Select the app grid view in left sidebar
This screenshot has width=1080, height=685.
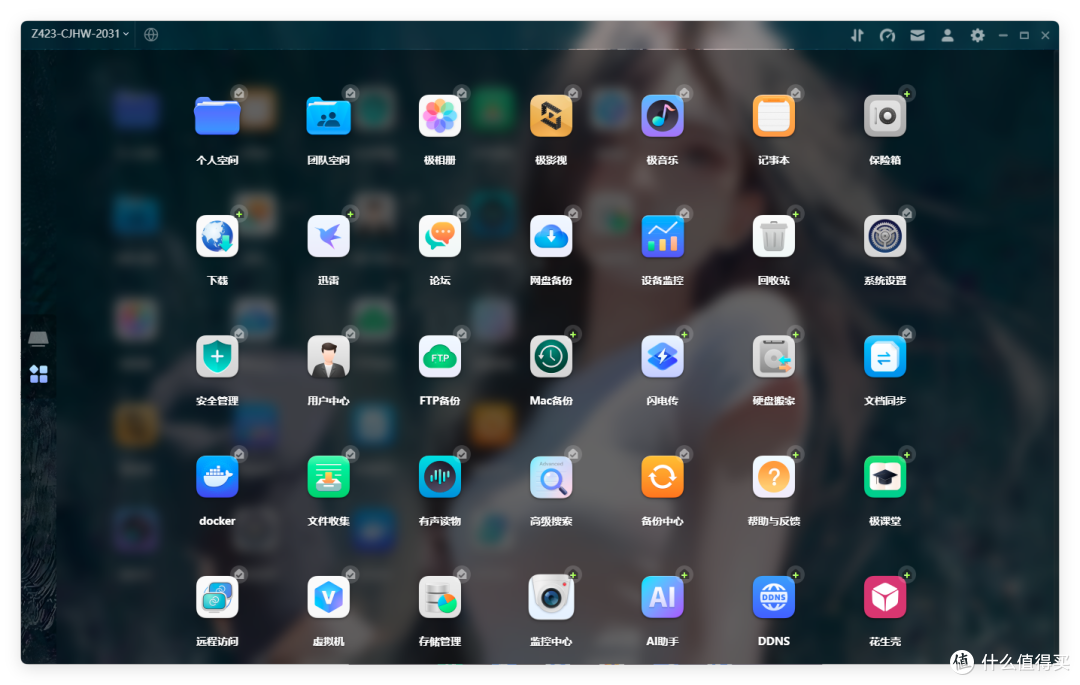pos(39,374)
